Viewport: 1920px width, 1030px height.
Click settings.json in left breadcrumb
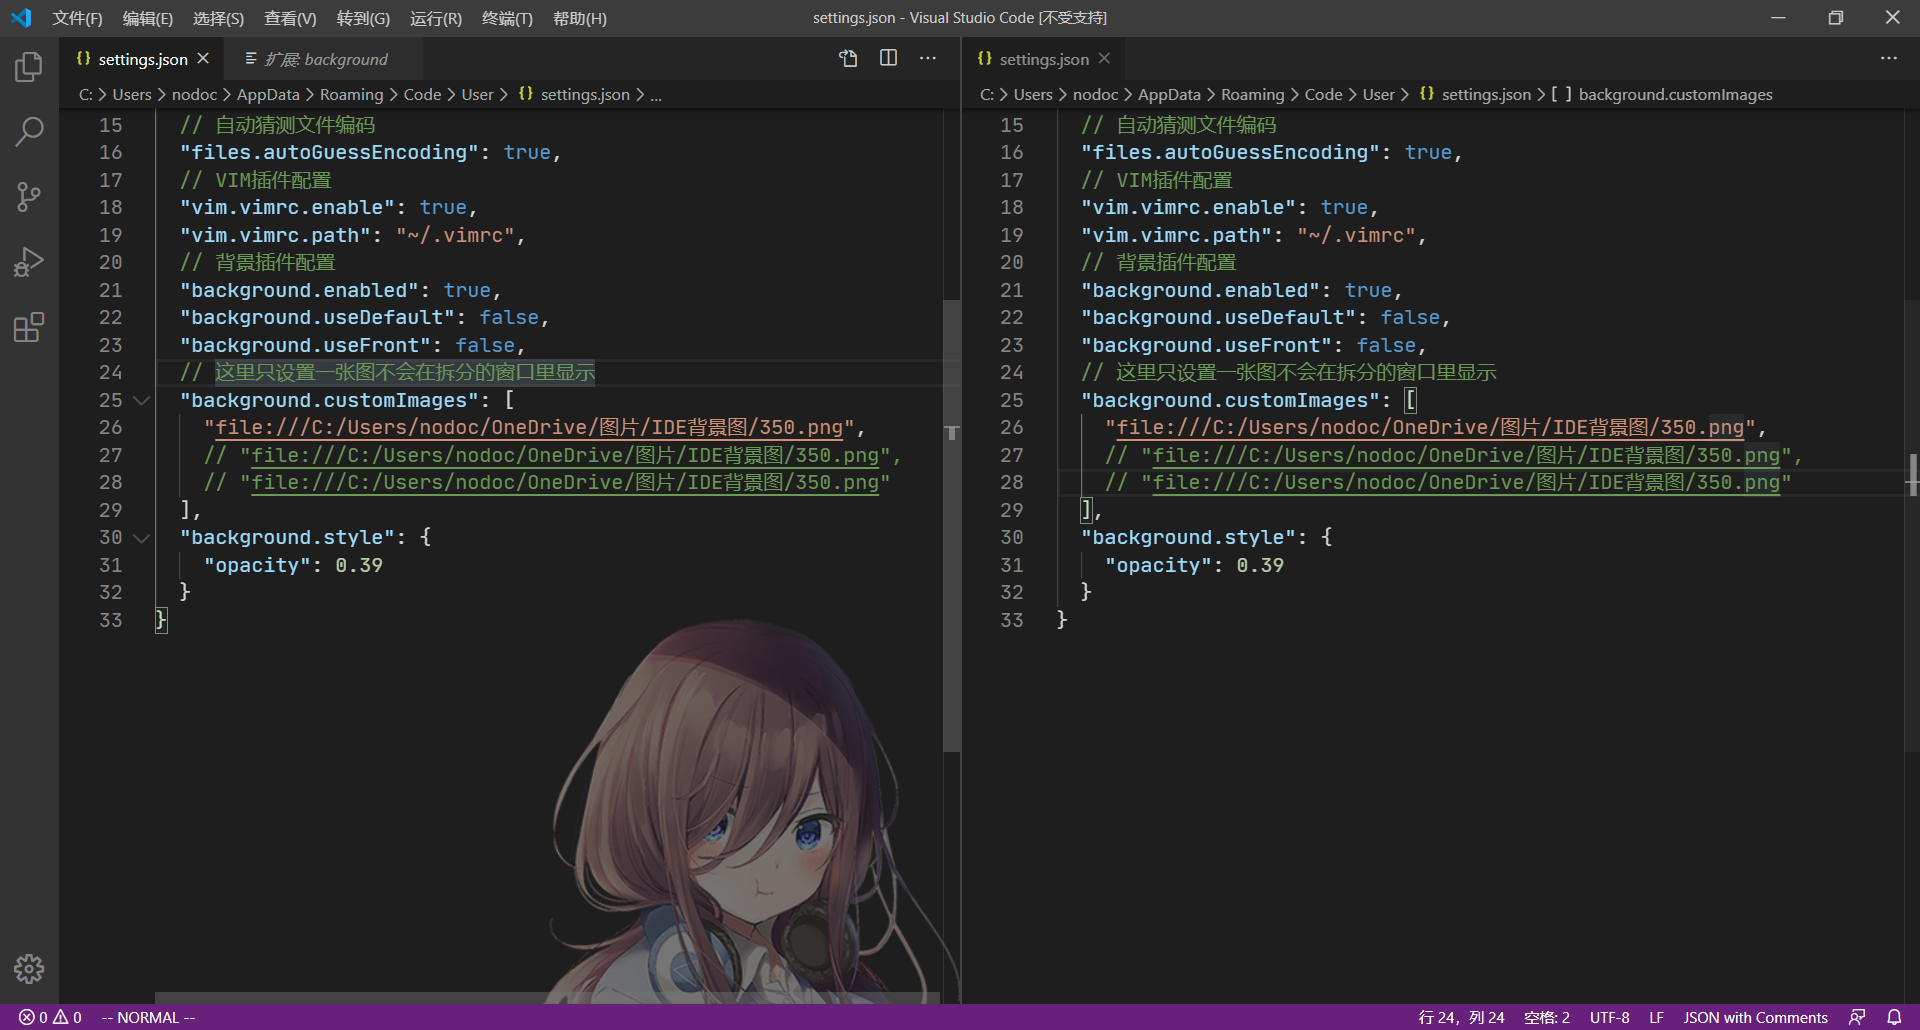point(585,94)
